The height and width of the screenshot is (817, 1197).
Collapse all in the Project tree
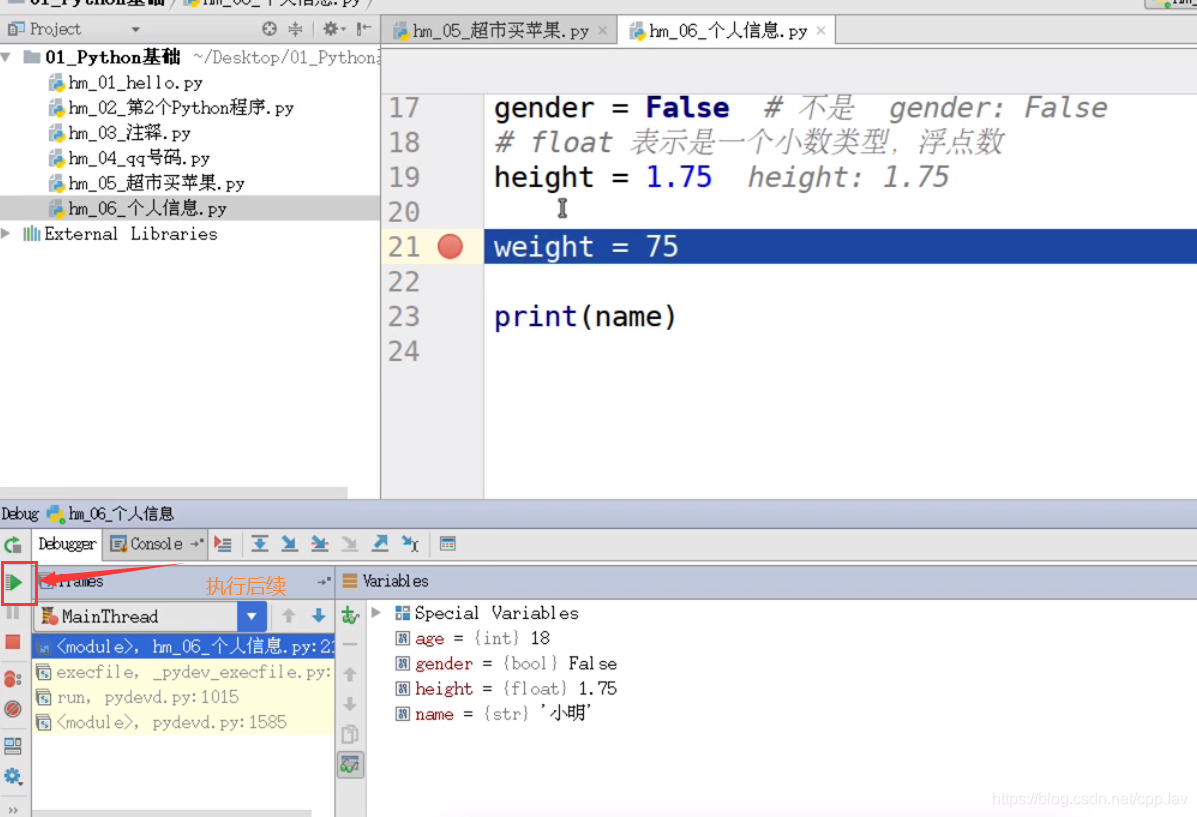[x=295, y=29]
